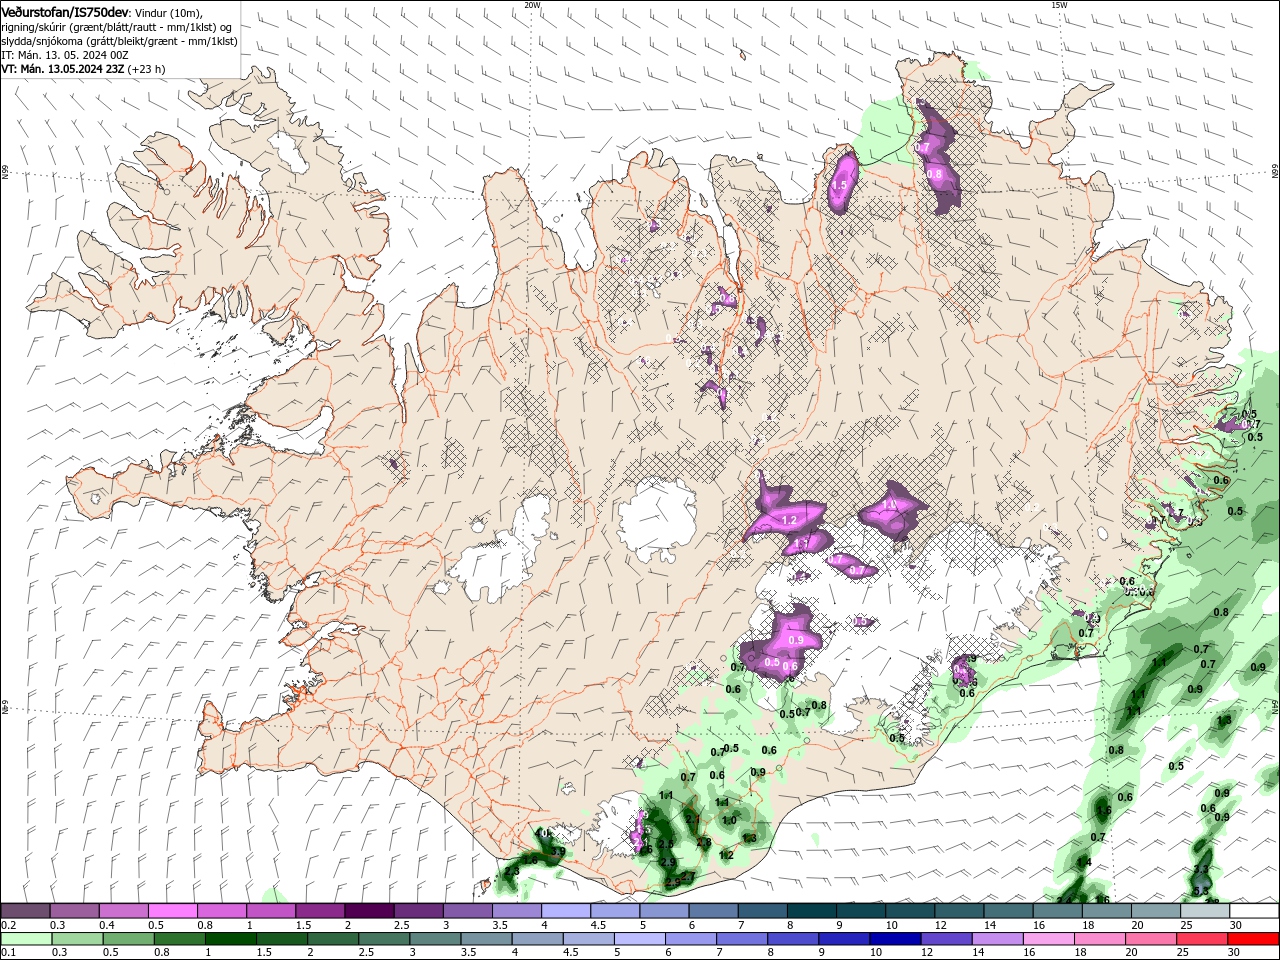Viewport: 1280px width, 960px height.
Task: Pick the deep navy swatch between 10 and 12
Action: (895, 939)
